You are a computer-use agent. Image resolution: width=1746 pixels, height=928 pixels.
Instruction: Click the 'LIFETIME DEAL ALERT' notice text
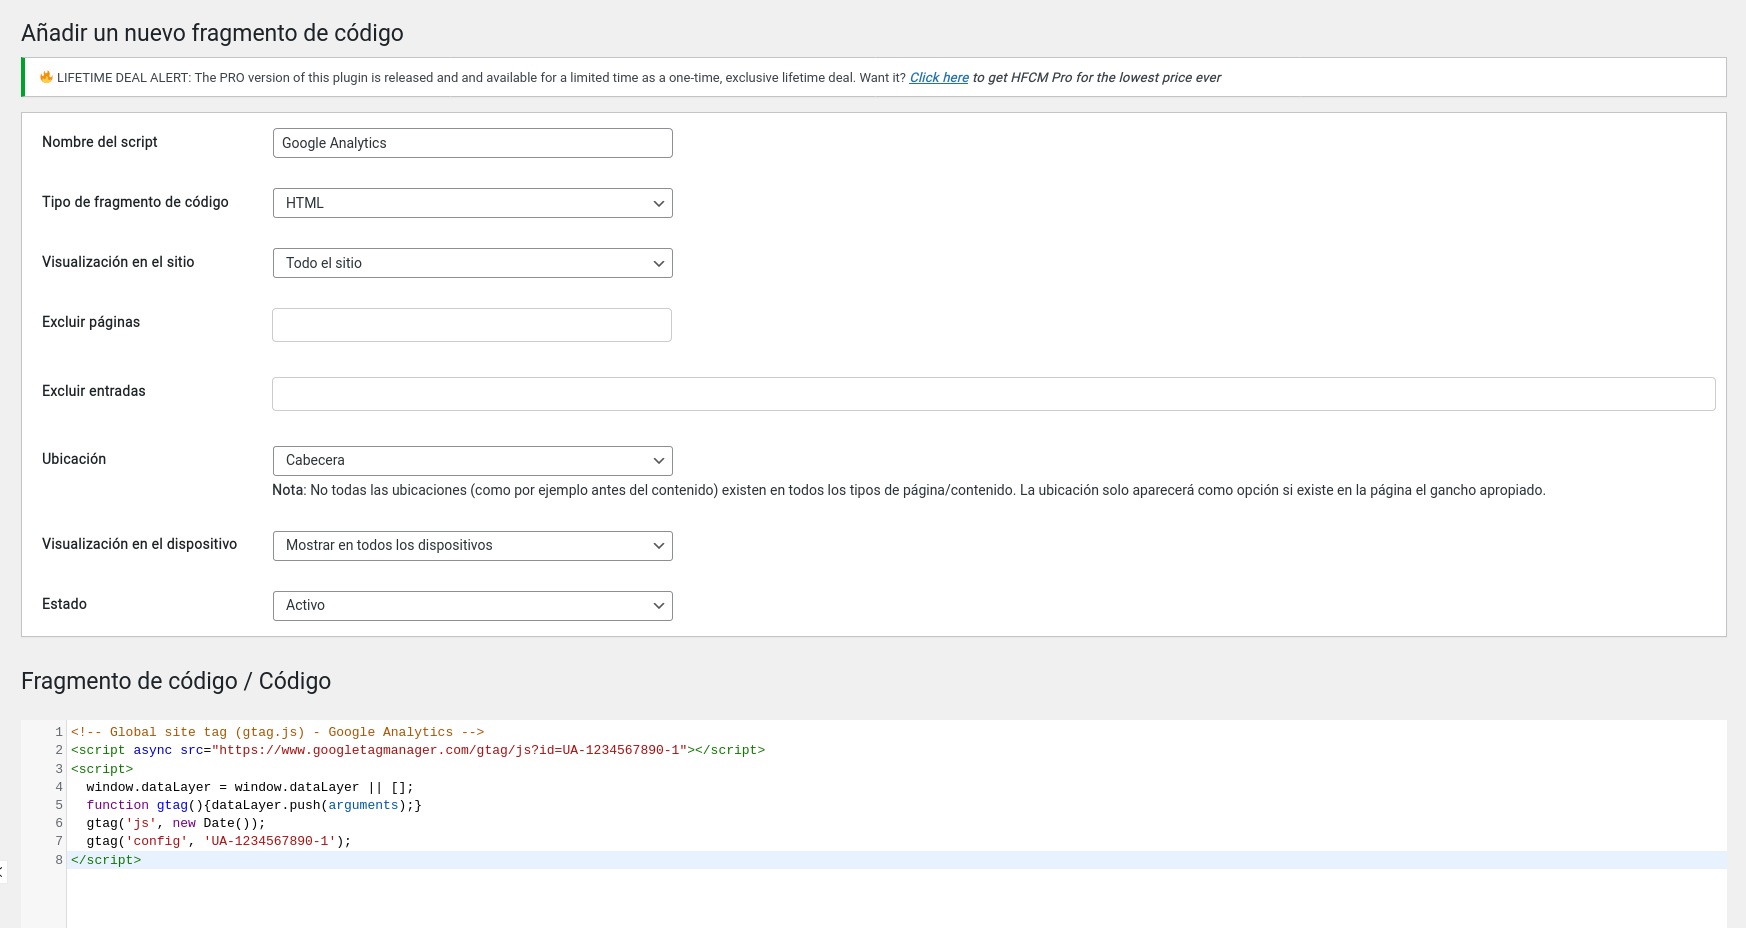tap(481, 78)
